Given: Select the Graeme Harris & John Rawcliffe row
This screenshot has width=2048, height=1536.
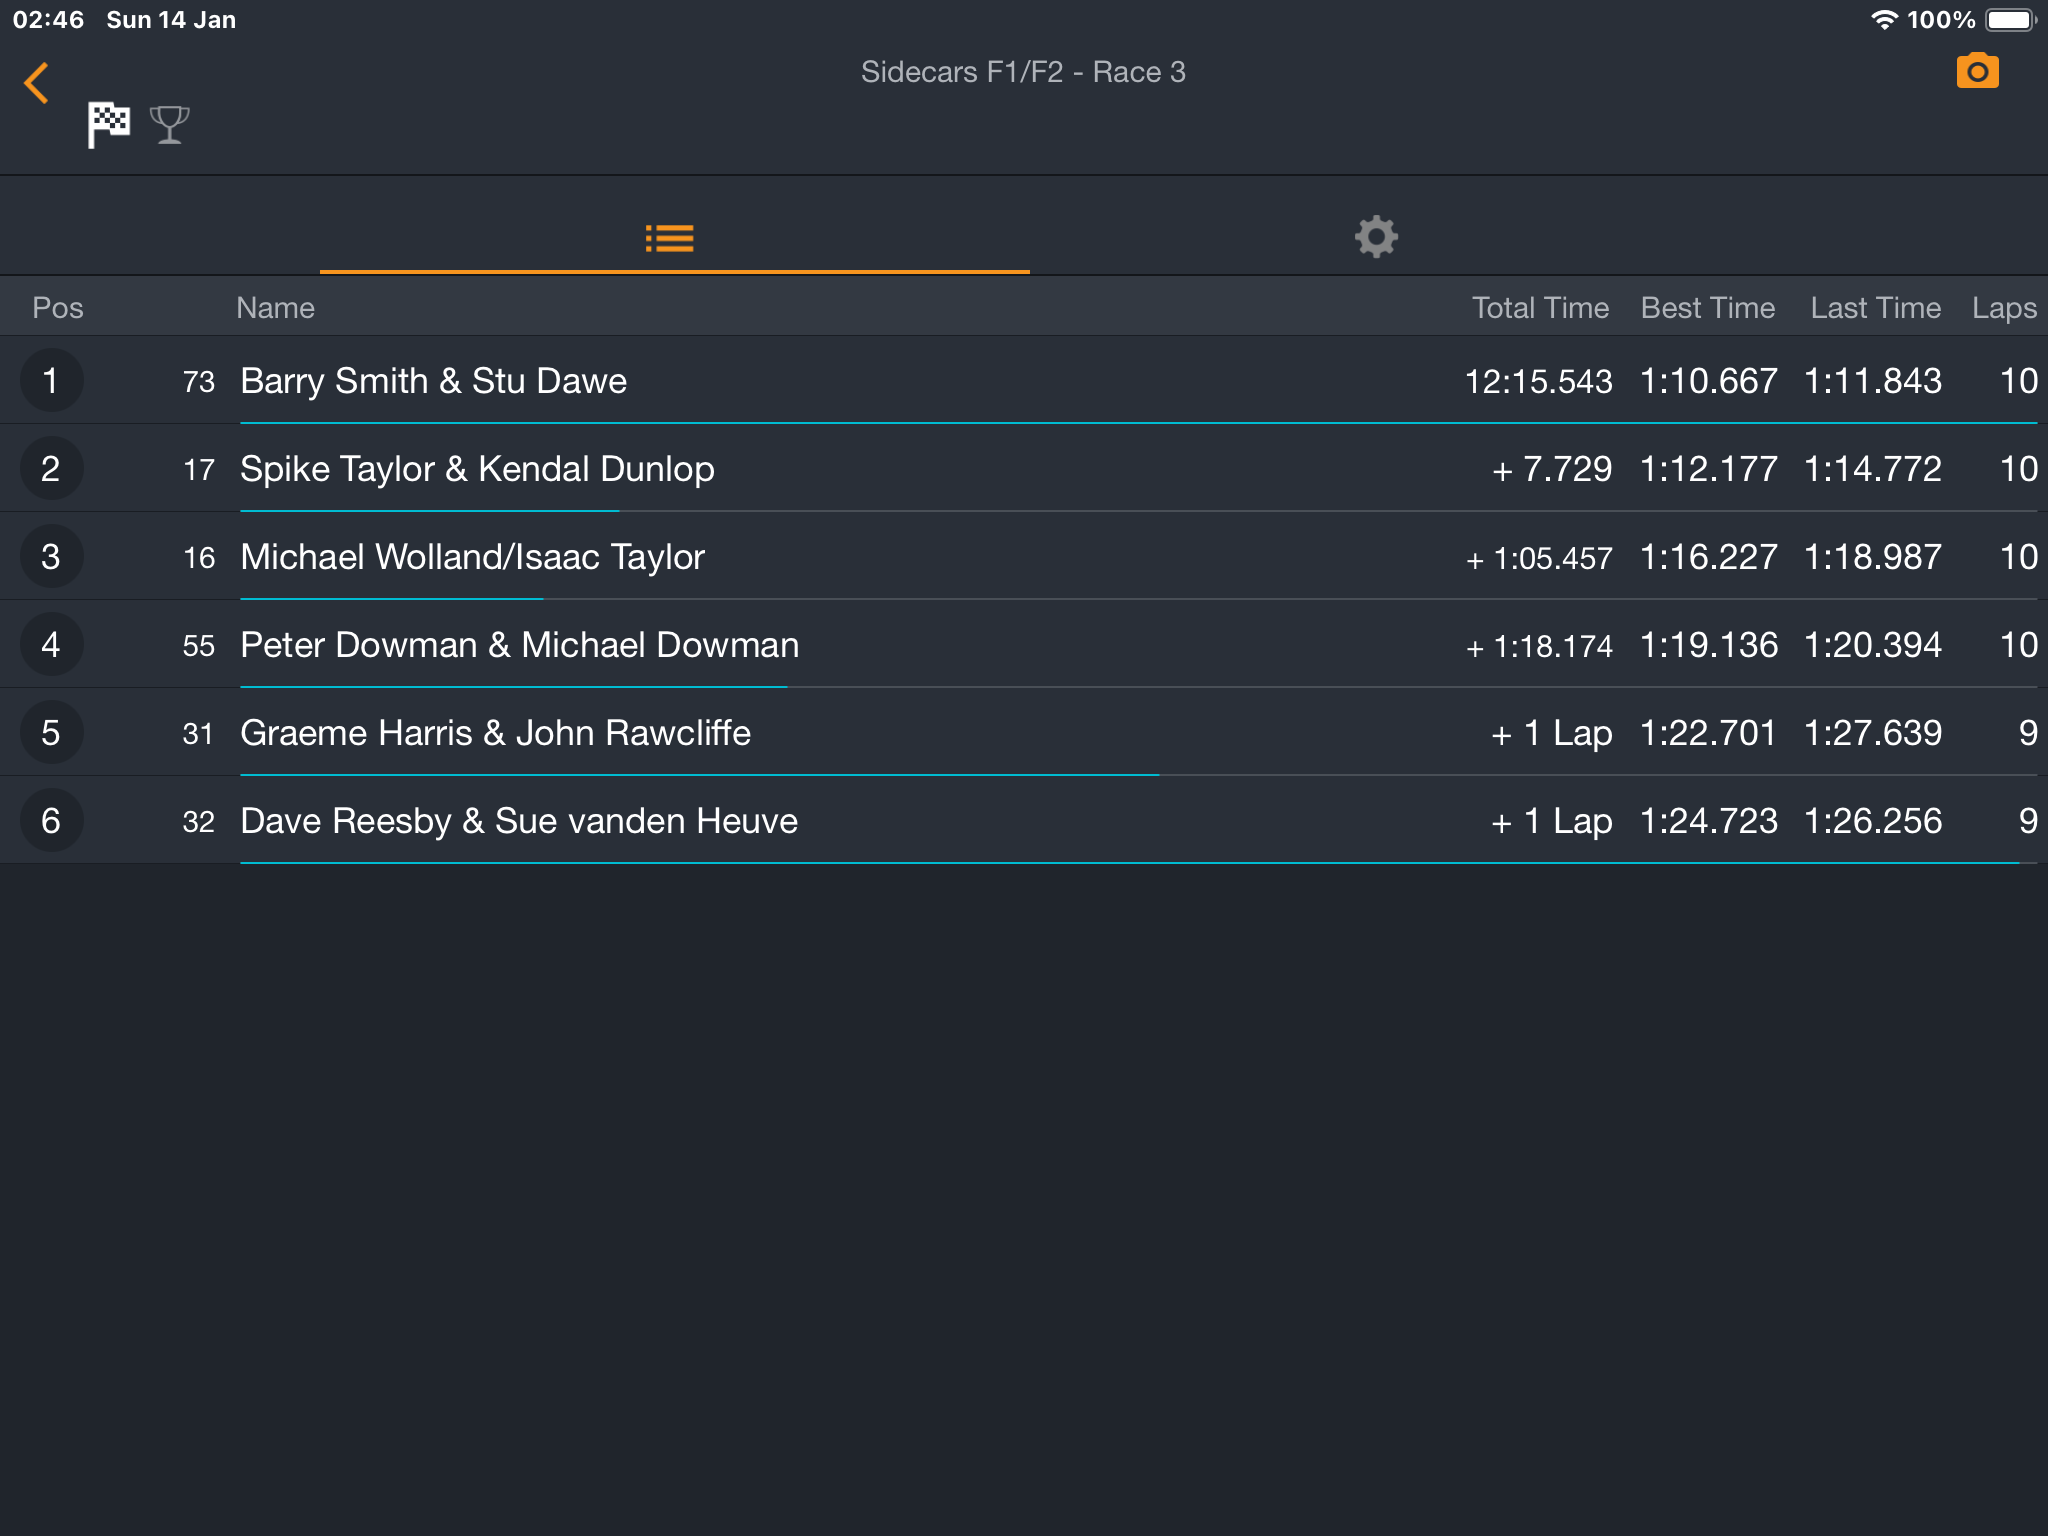Looking at the screenshot, I should (x=1024, y=732).
